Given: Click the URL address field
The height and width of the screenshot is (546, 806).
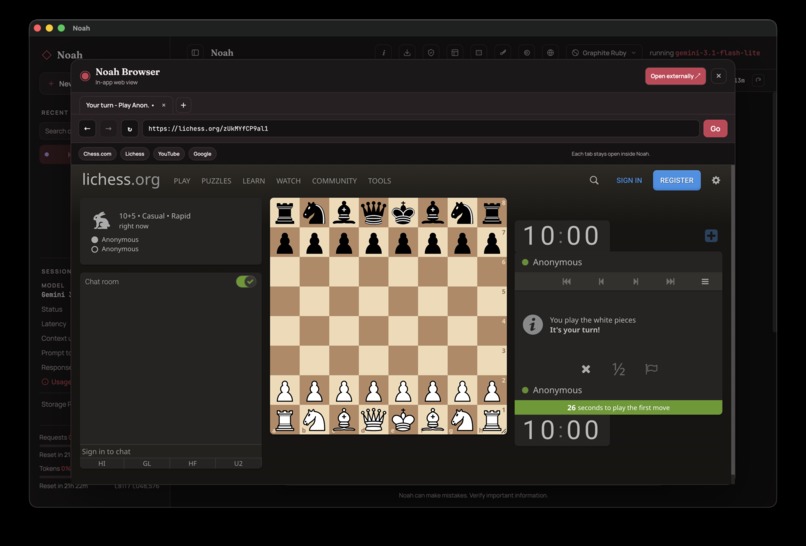Looking at the screenshot, I should (x=420, y=129).
